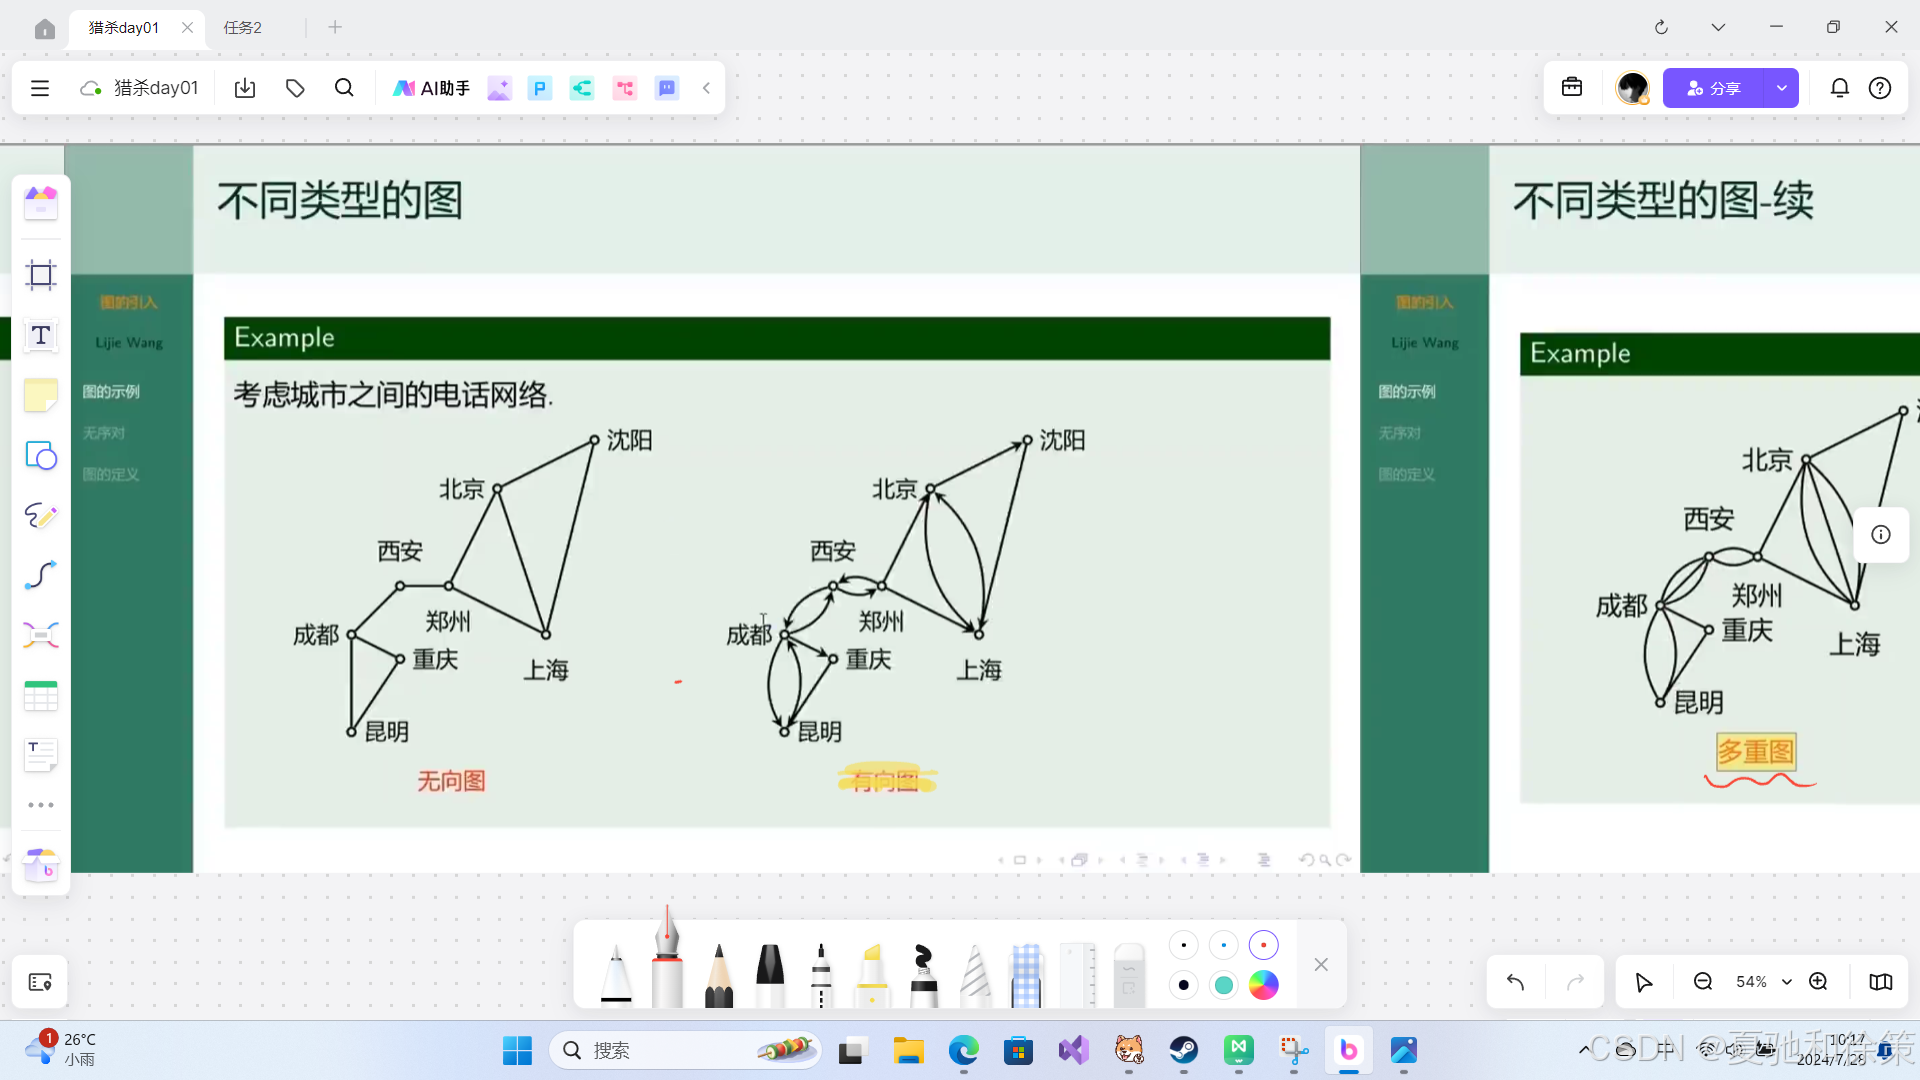Select the shapes tool
Viewport: 1920px width, 1080px height.
click(x=41, y=456)
